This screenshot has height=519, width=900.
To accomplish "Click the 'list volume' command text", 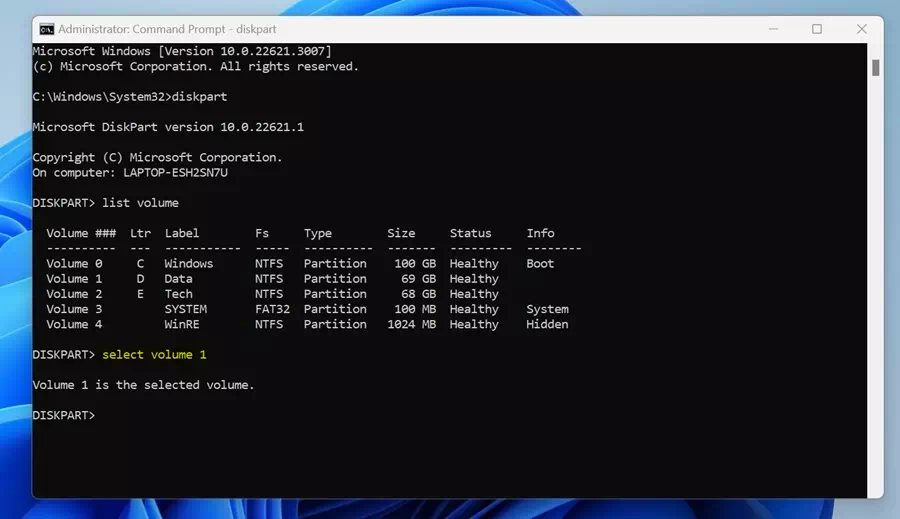I will click(140, 203).
